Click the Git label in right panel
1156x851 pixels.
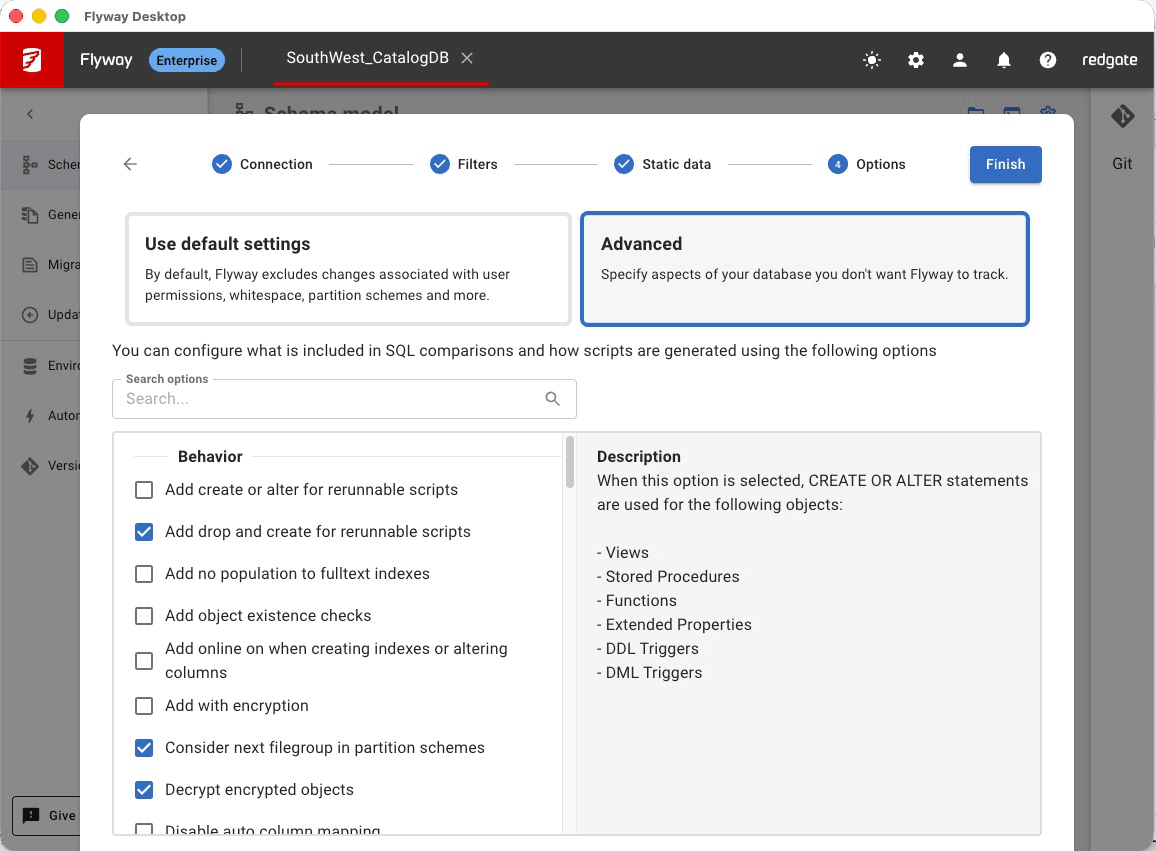pos(1122,164)
